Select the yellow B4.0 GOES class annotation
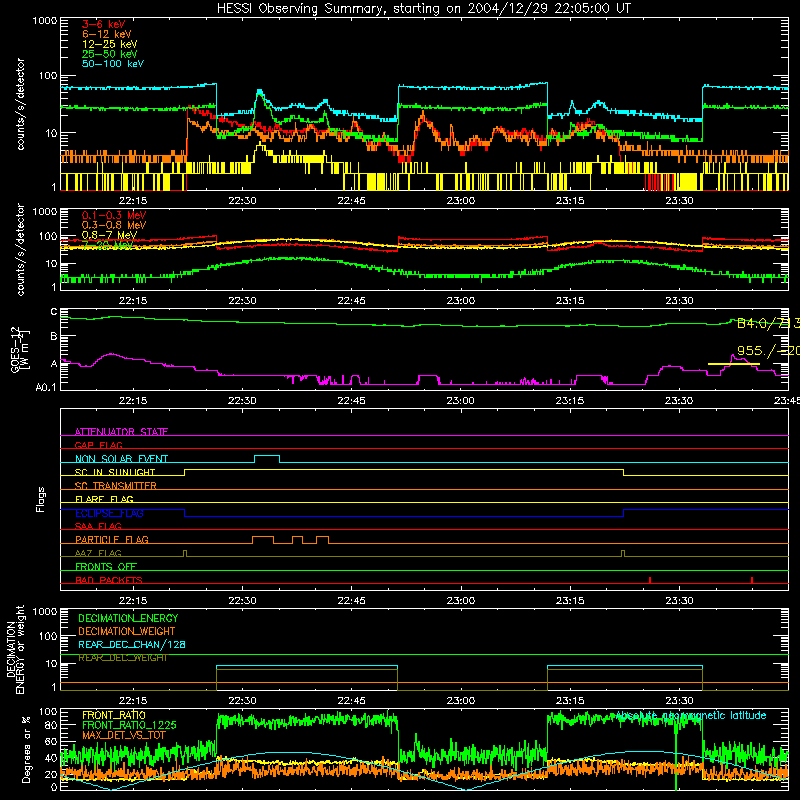 (768, 323)
